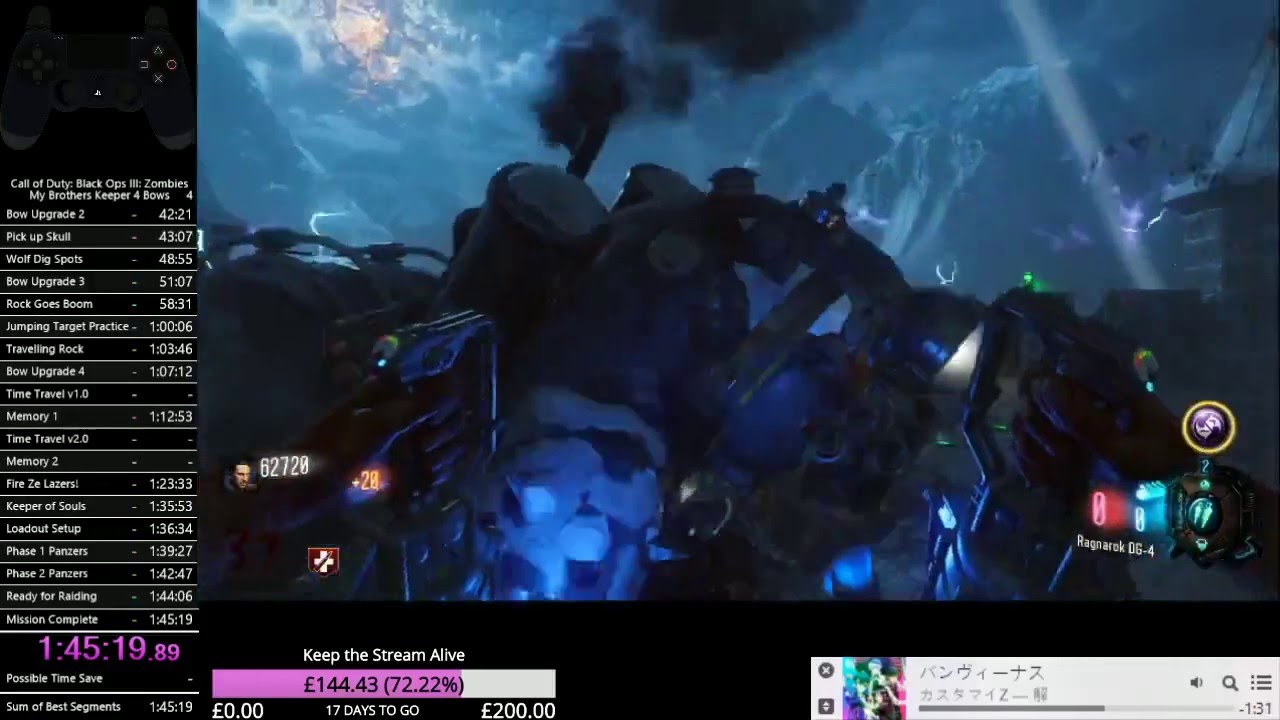This screenshot has height=720, width=1280.
Task: Select the 'Bow Upgrade 3' split
Action: click(99, 282)
